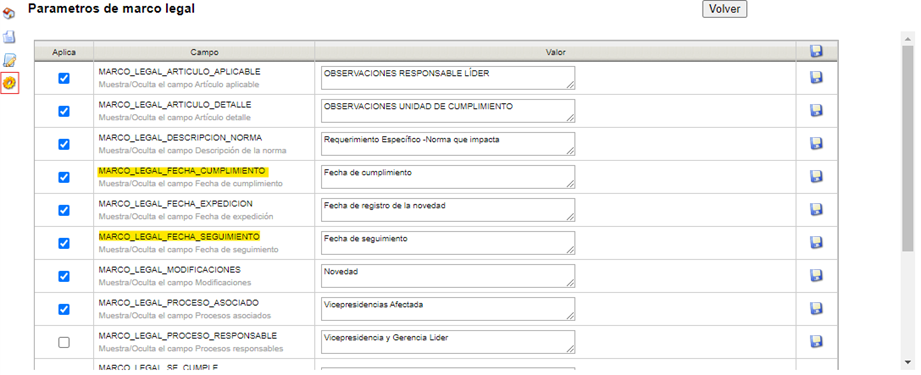The width and height of the screenshot is (921, 375).
Task: Enable Aplica for MARCO_LEGAL_PROCESO_RESPONSABLE
Action: click(64, 342)
